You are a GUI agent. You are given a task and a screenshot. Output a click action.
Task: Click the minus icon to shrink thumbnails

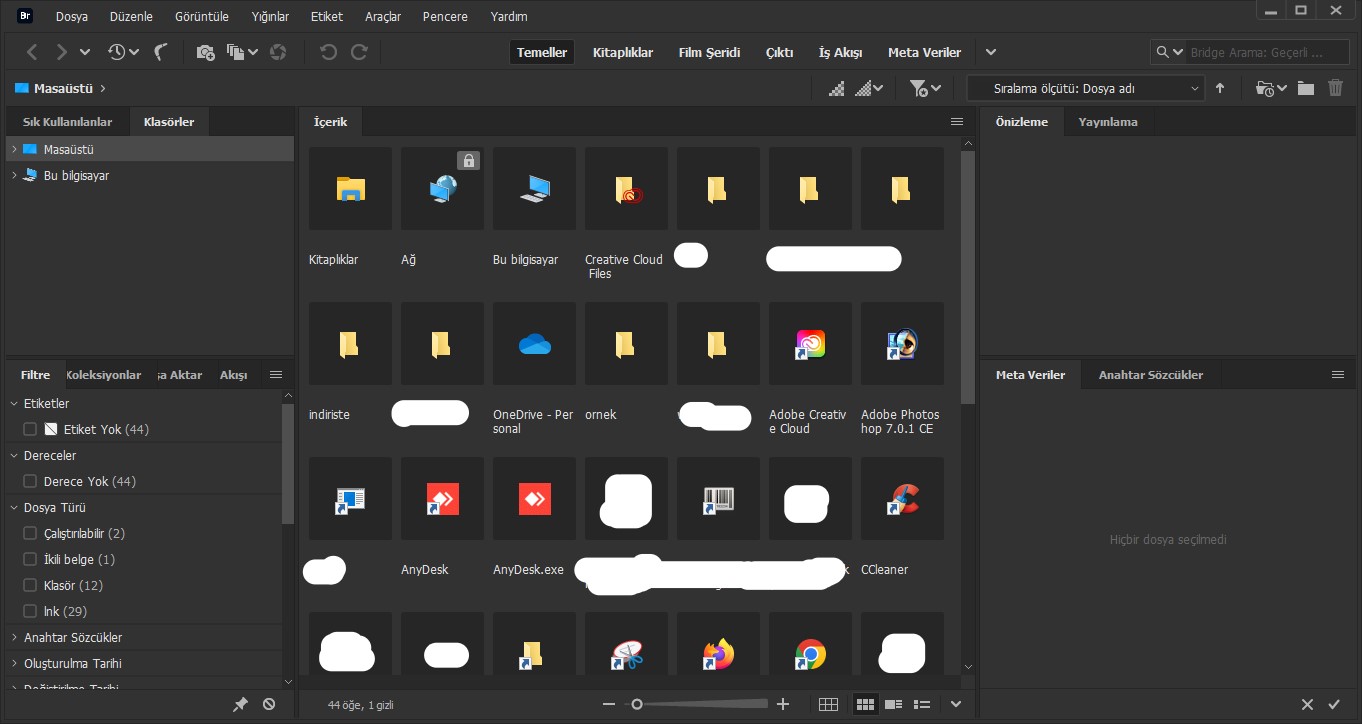click(609, 704)
